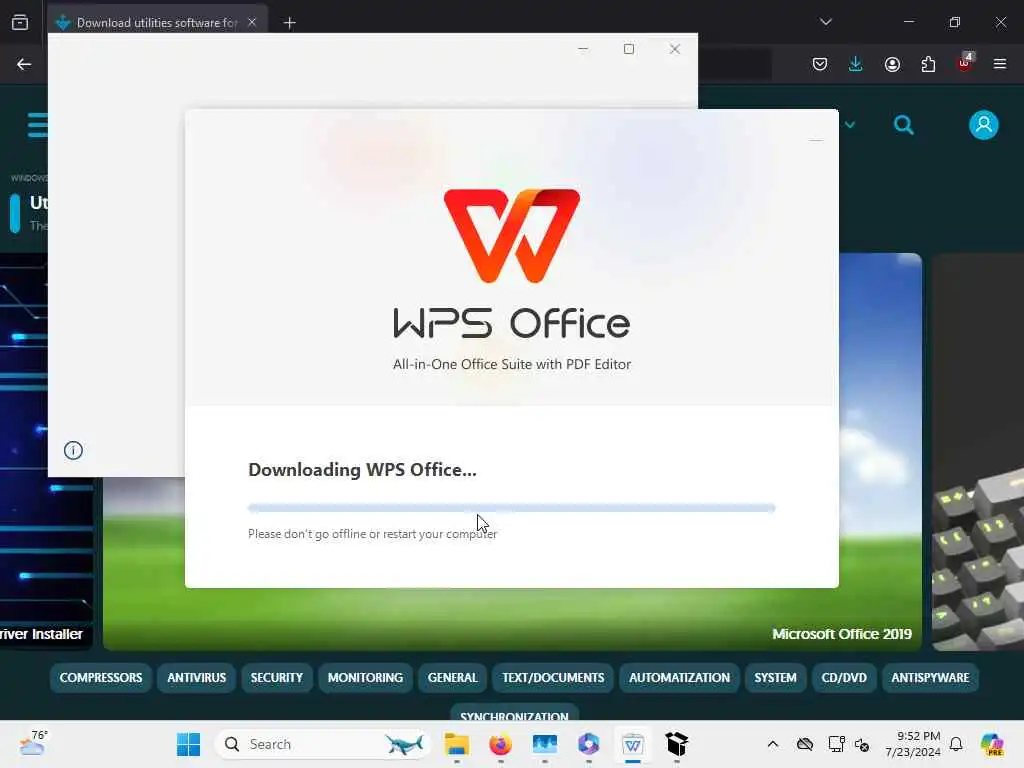Click the uBlock Origin extension icon

[965, 63]
